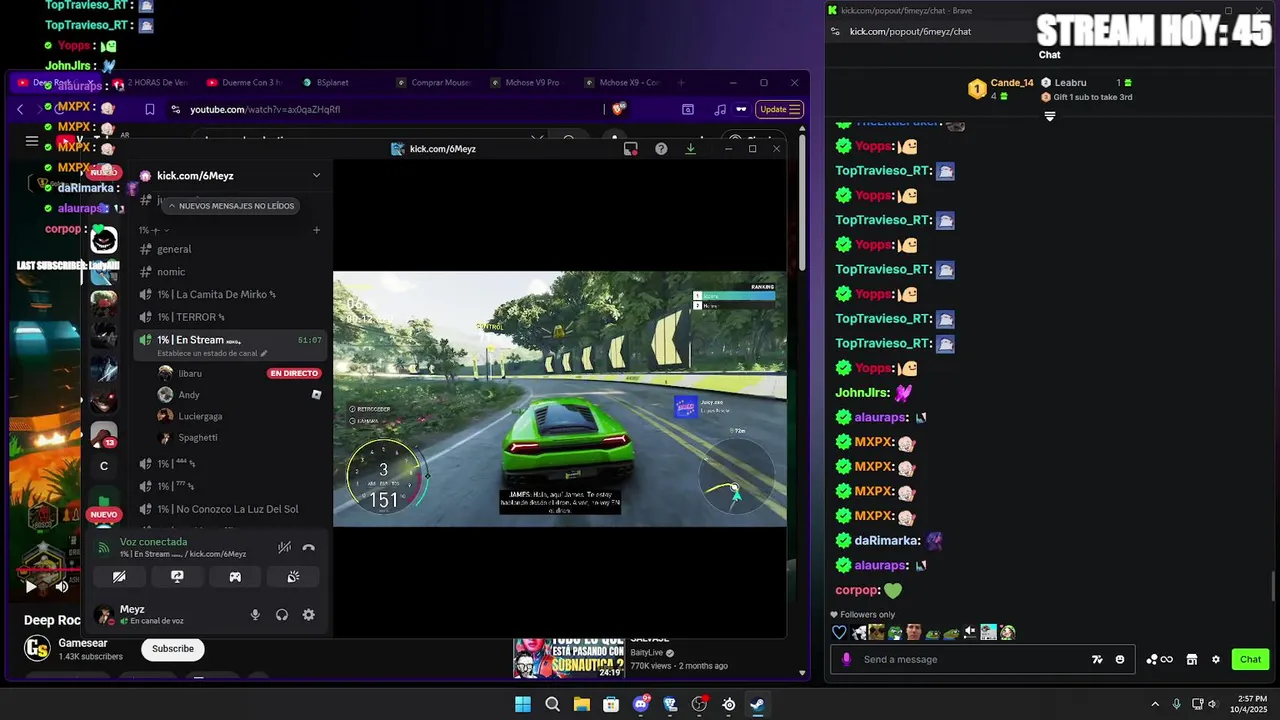Screen dimensions: 1280x720
Task: Select user Andy in voice channel
Action: point(188,395)
